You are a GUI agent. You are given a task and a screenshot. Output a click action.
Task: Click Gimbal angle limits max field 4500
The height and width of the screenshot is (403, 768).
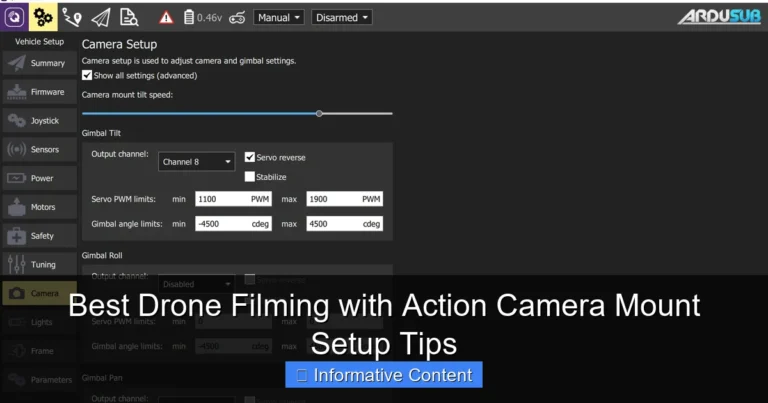click(x=345, y=224)
